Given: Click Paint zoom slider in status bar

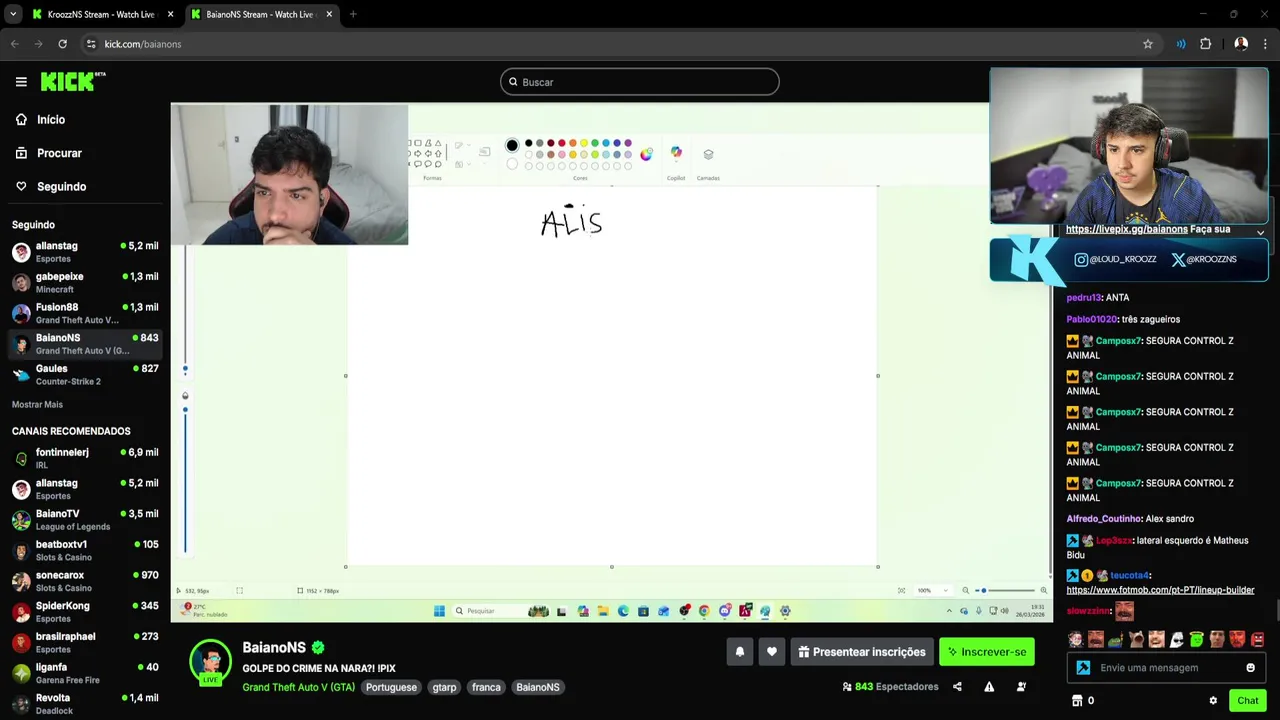Looking at the screenshot, I should [x=1005, y=591].
